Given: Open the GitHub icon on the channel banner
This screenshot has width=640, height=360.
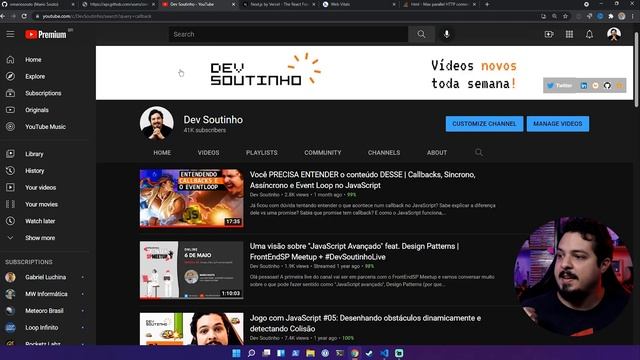Looking at the screenshot, I should (x=607, y=86).
